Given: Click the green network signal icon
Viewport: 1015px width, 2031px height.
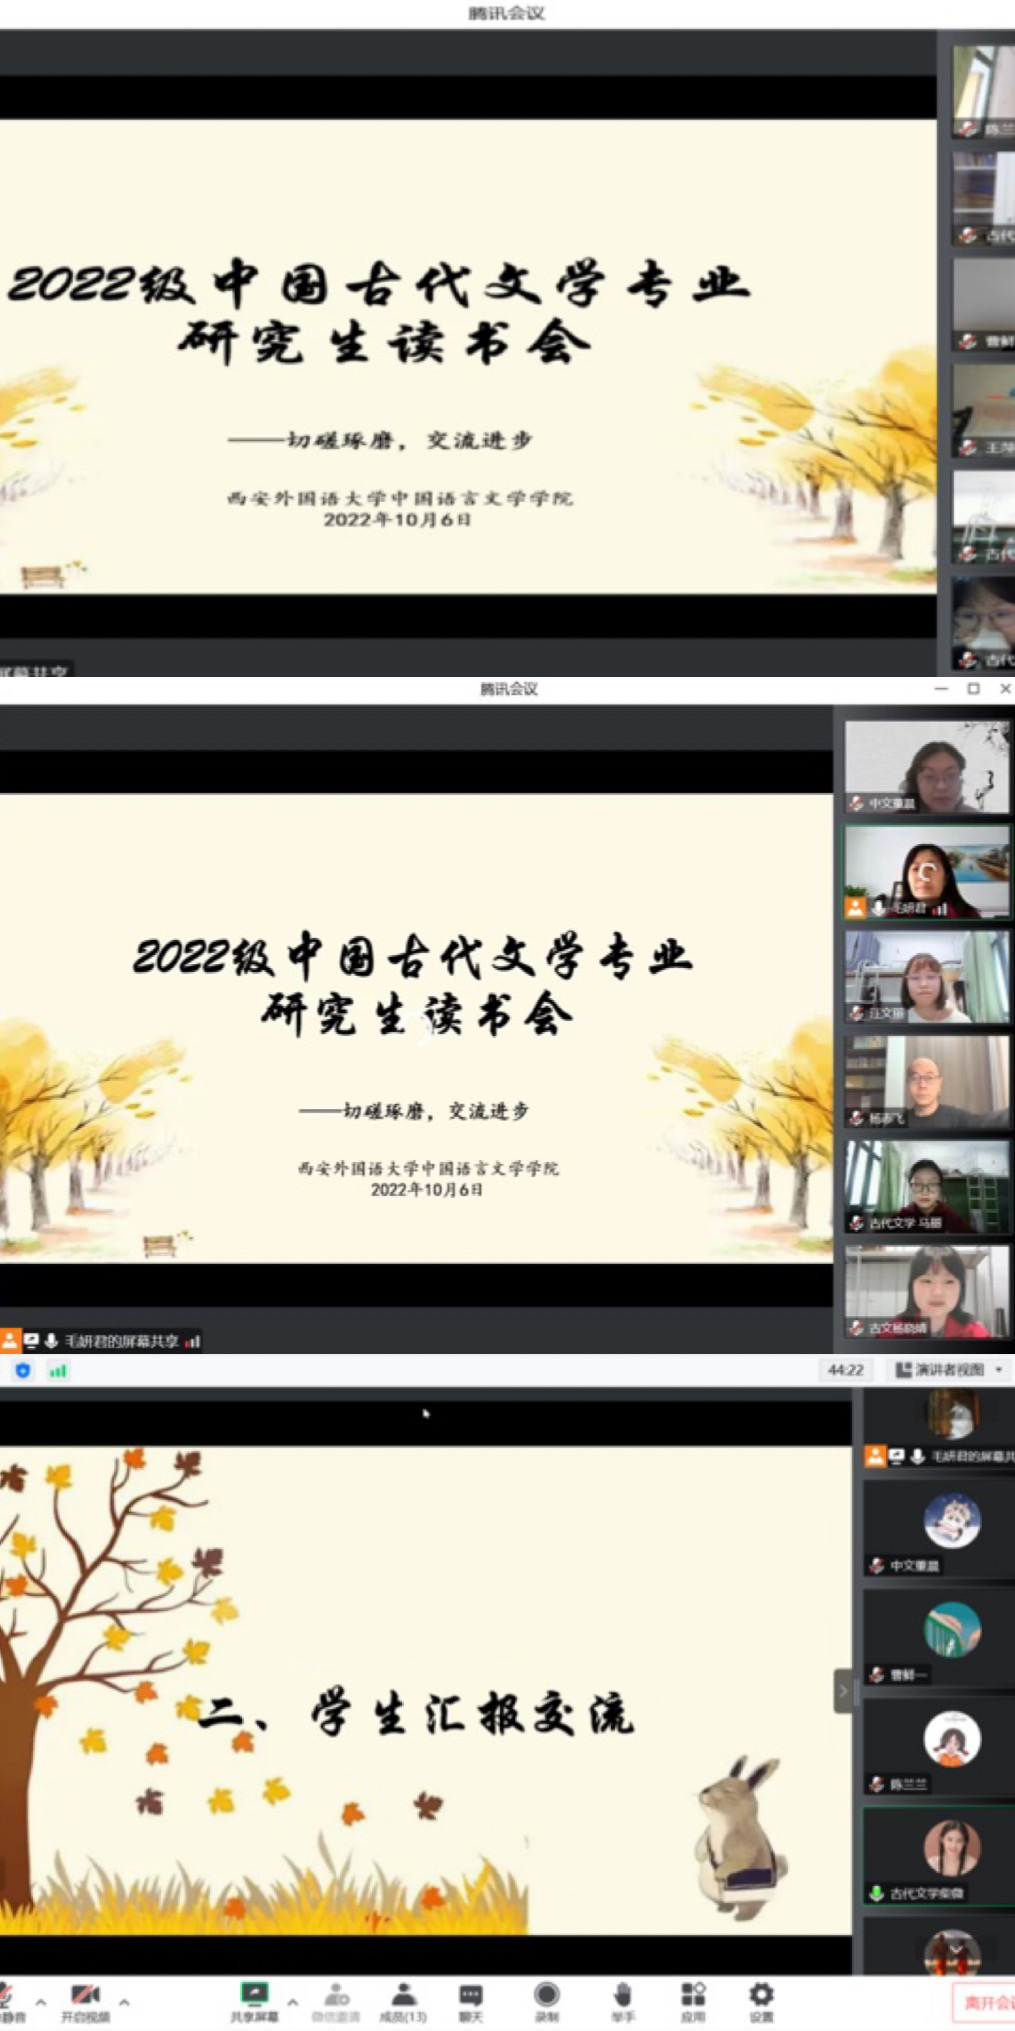Looking at the screenshot, I should 58,1371.
